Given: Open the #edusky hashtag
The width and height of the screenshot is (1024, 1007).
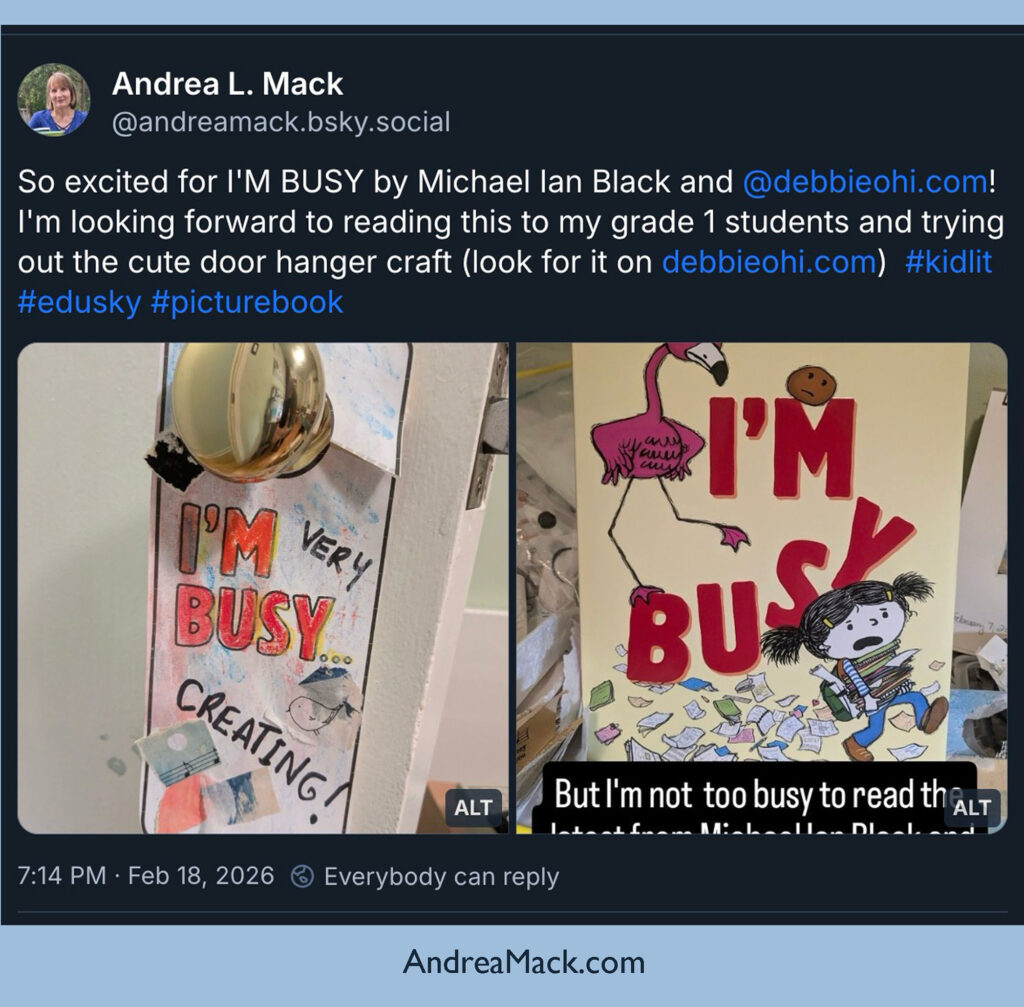Looking at the screenshot, I should tap(79, 302).
